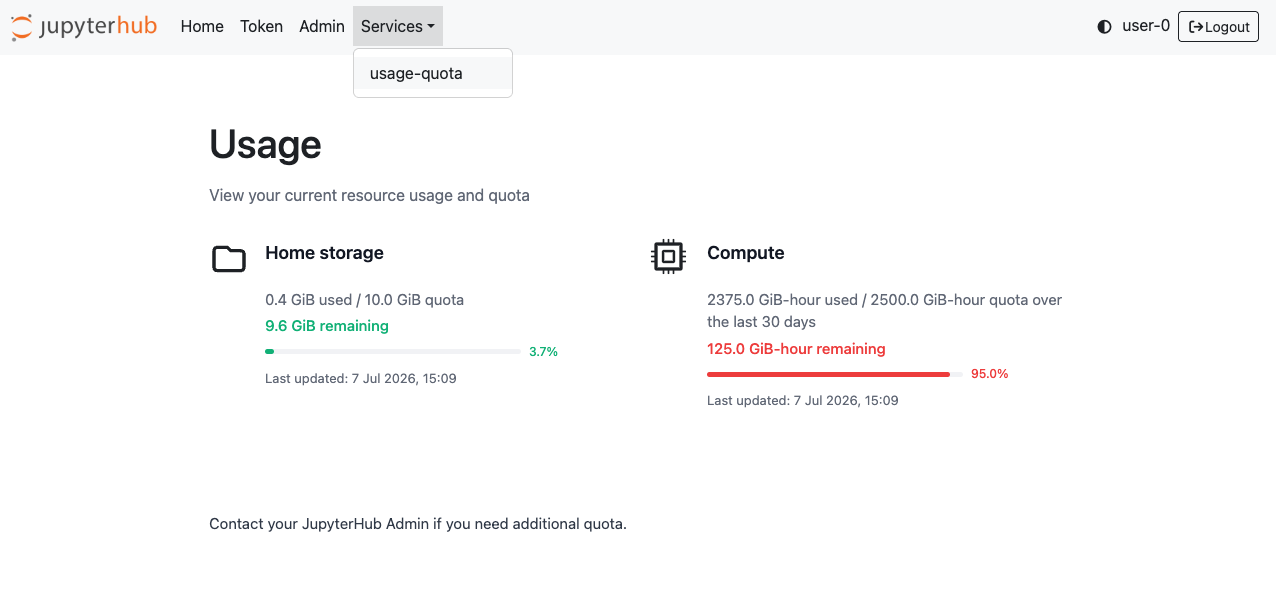Click the 3.7% storage percentage

(543, 352)
